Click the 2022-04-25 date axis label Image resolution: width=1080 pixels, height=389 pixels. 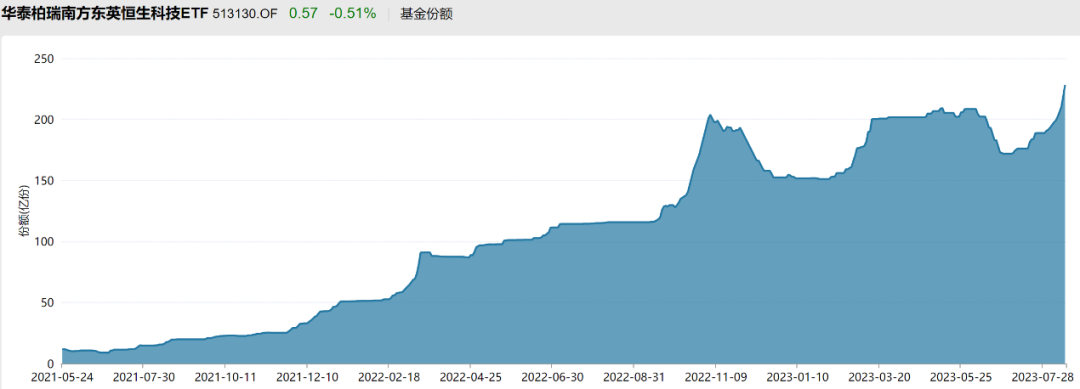click(470, 378)
